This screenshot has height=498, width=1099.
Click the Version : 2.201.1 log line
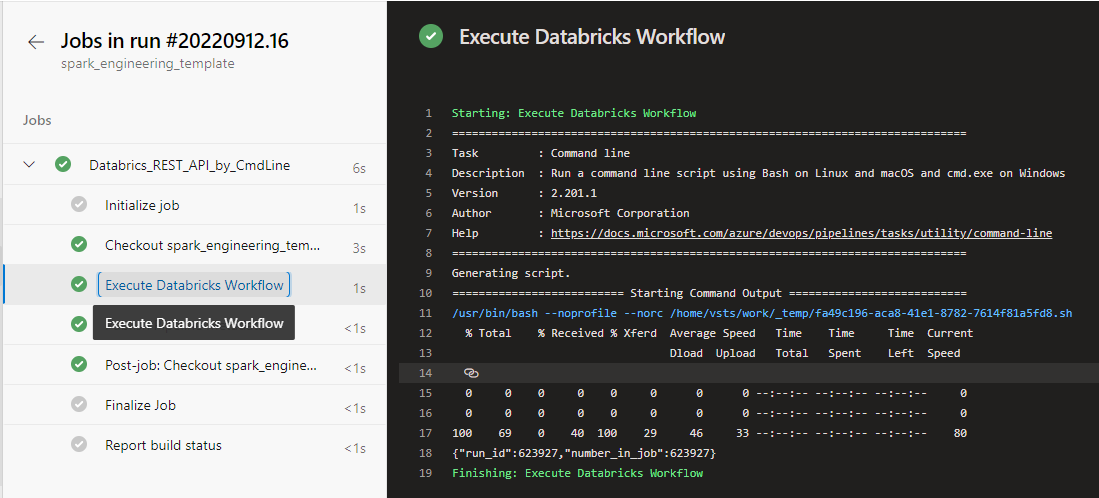pos(524,193)
